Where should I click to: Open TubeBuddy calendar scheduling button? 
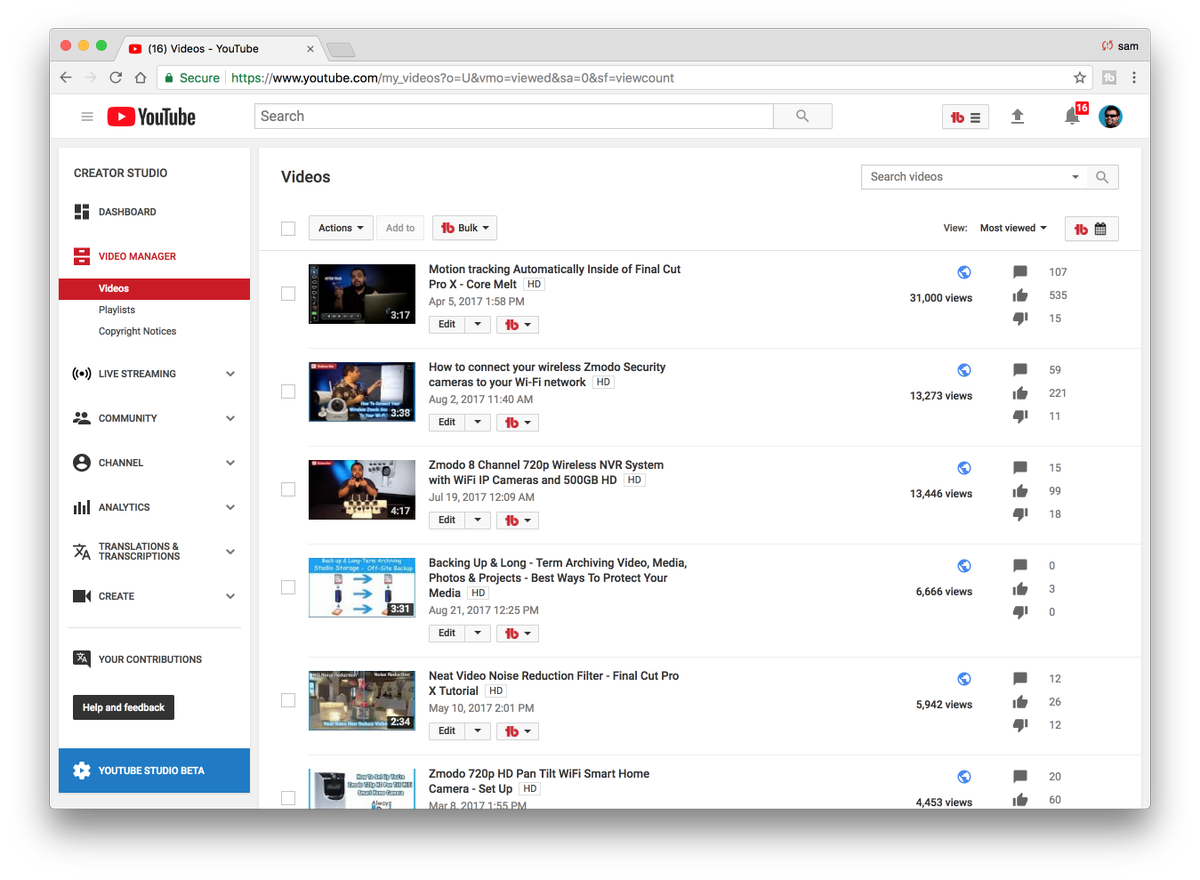1091,229
